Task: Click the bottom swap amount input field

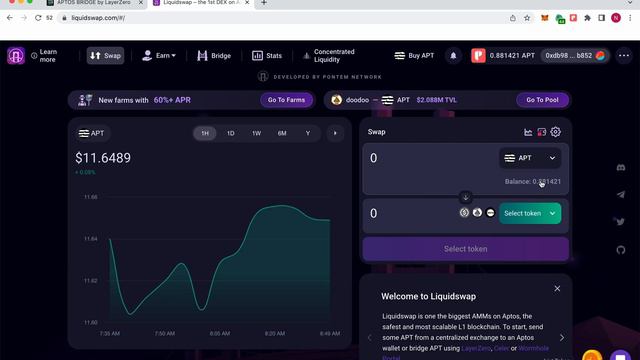Action: (410, 213)
